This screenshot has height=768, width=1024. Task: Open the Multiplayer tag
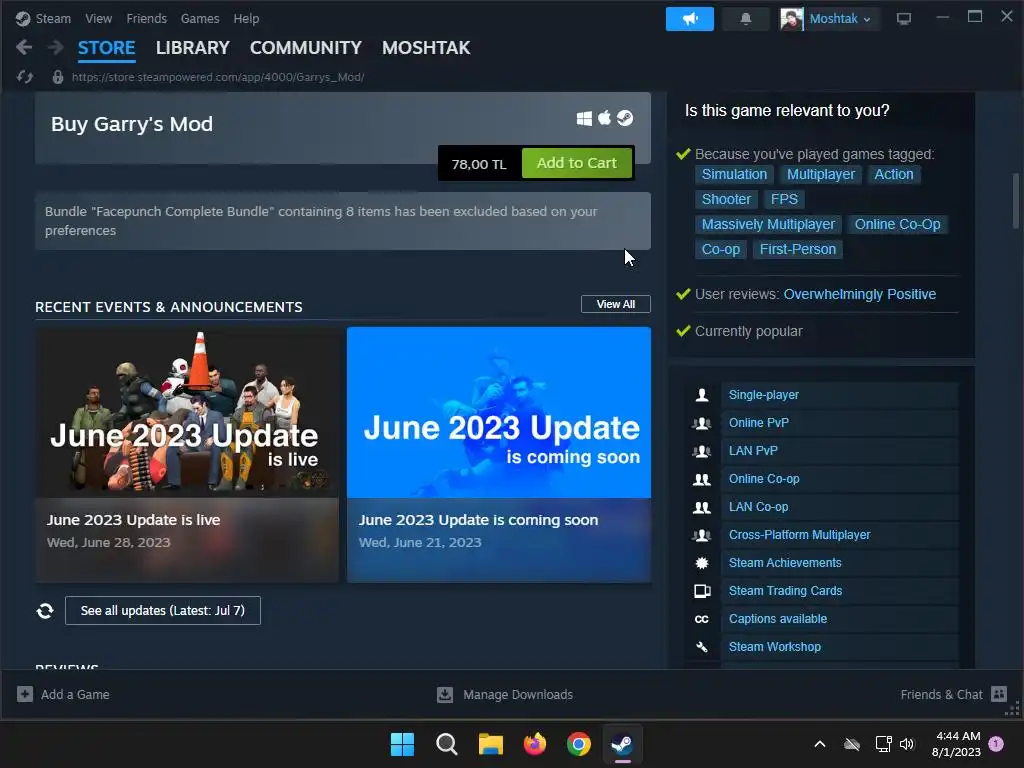point(820,174)
